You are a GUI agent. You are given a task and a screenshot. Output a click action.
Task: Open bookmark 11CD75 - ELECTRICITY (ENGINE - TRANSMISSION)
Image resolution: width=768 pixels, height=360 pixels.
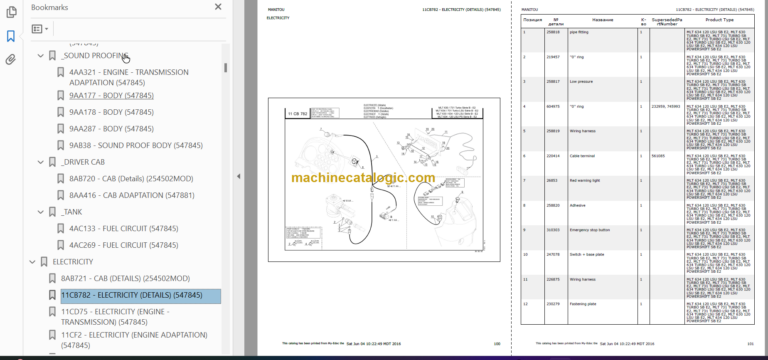pyautogui.click(x=115, y=317)
